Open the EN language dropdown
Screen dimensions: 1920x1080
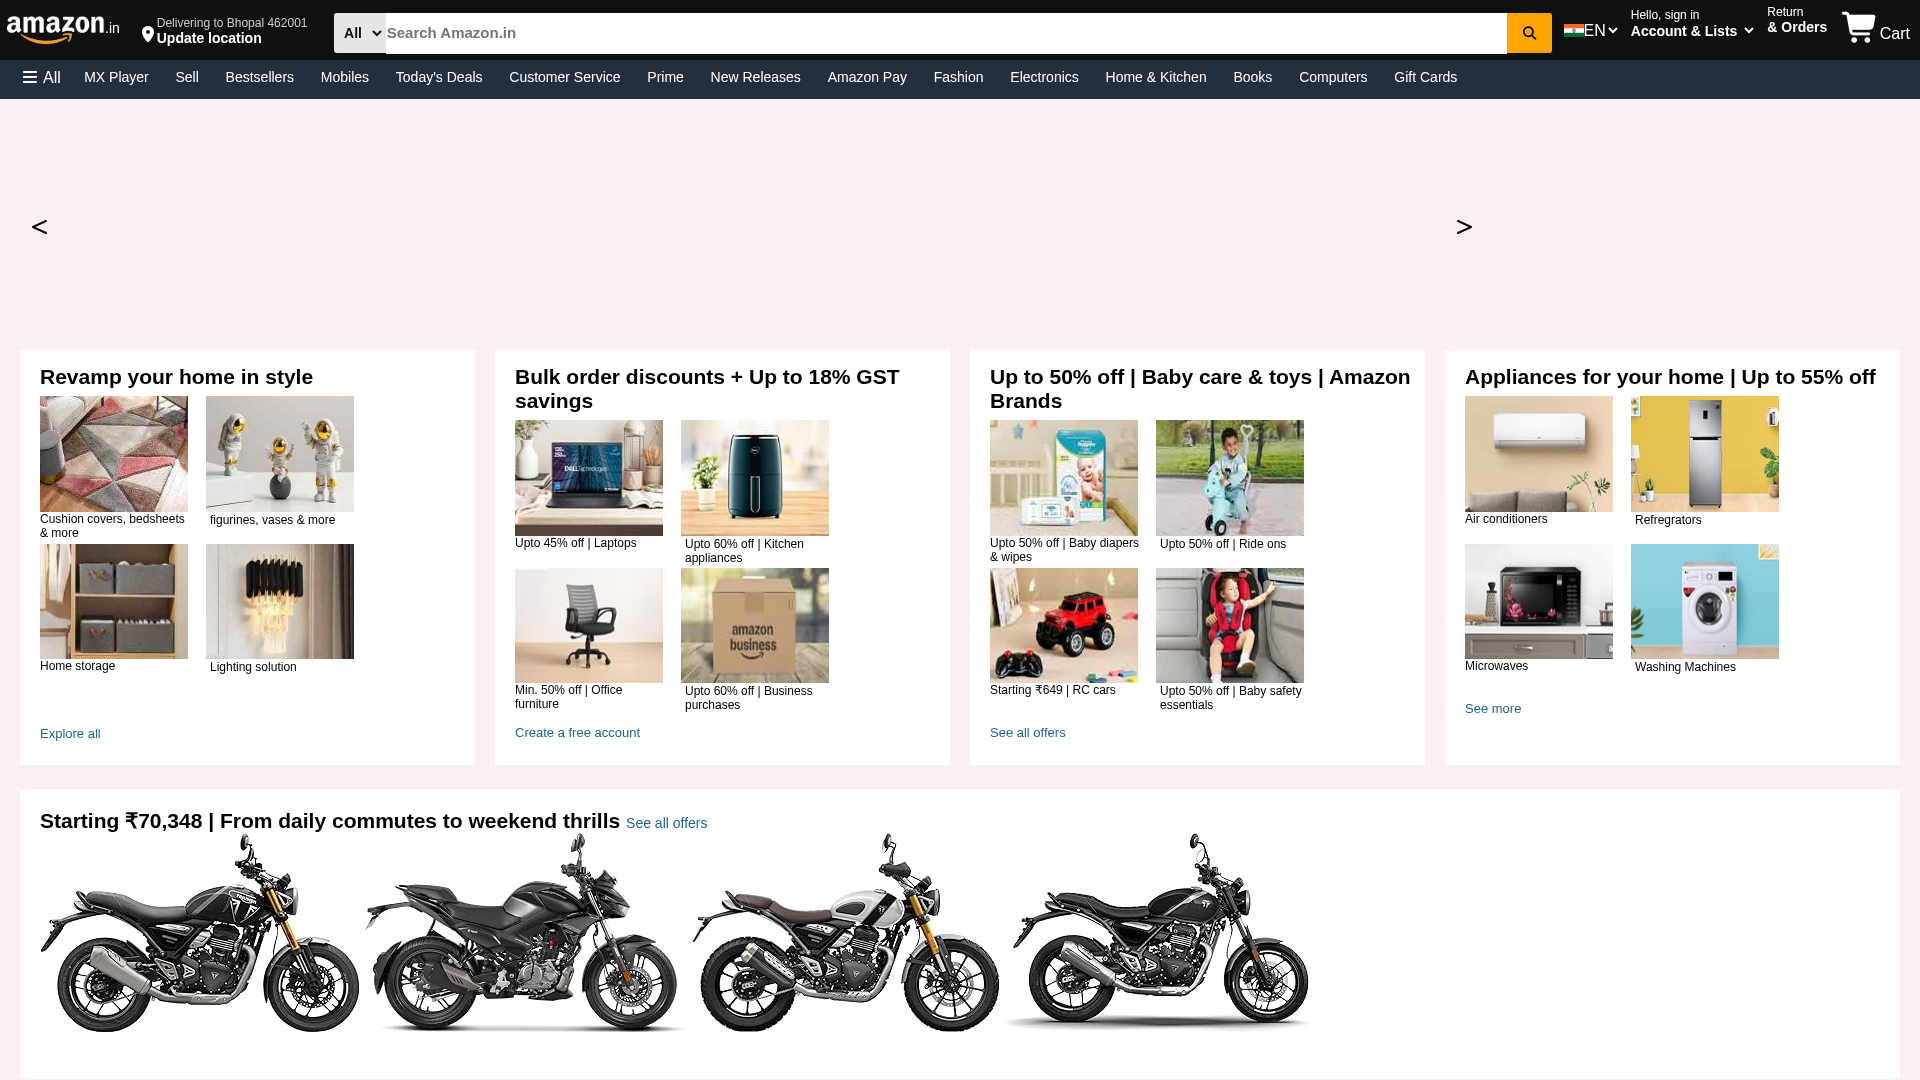click(x=1600, y=31)
